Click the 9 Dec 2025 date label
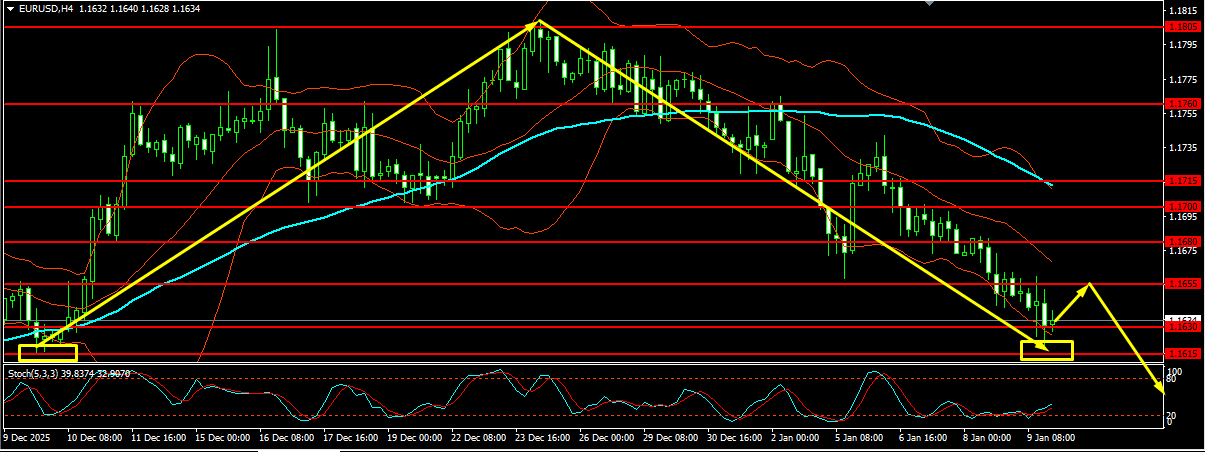 point(27,438)
